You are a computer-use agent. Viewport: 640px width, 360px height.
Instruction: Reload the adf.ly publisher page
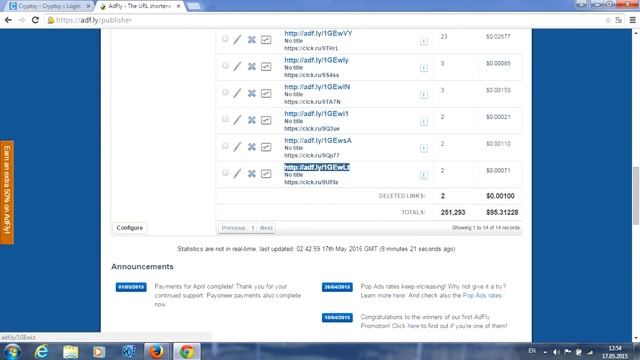click(x=35, y=20)
